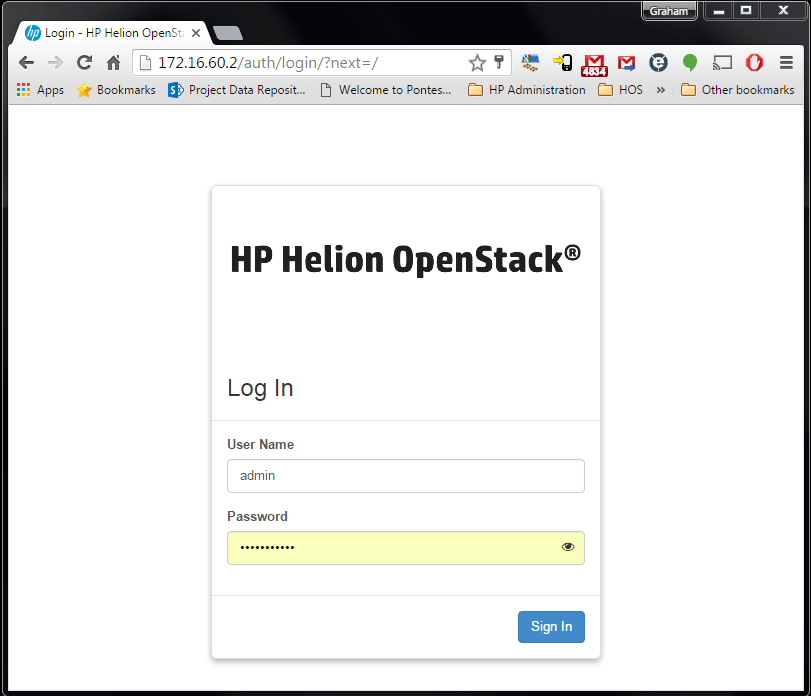The height and width of the screenshot is (696, 811).
Task: Click the Google Cast extension icon
Action: pyautogui.click(x=722, y=63)
